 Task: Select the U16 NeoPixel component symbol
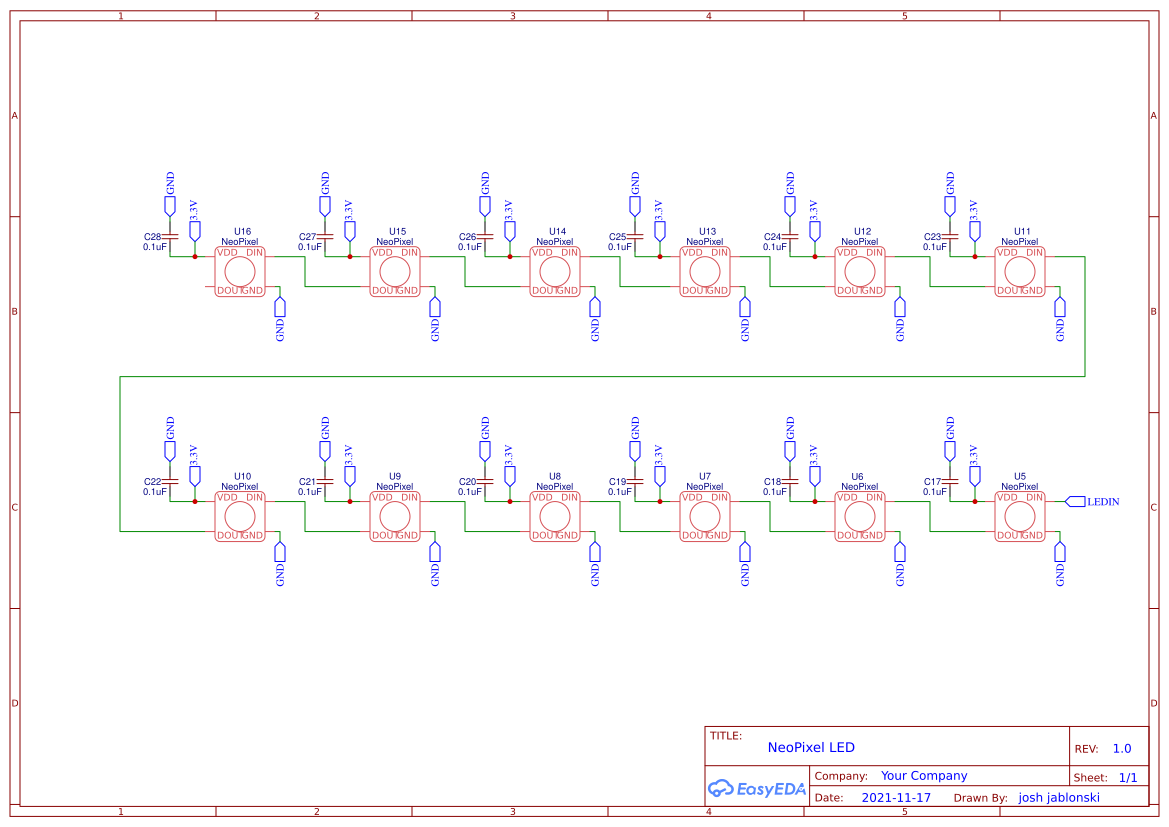coord(238,270)
